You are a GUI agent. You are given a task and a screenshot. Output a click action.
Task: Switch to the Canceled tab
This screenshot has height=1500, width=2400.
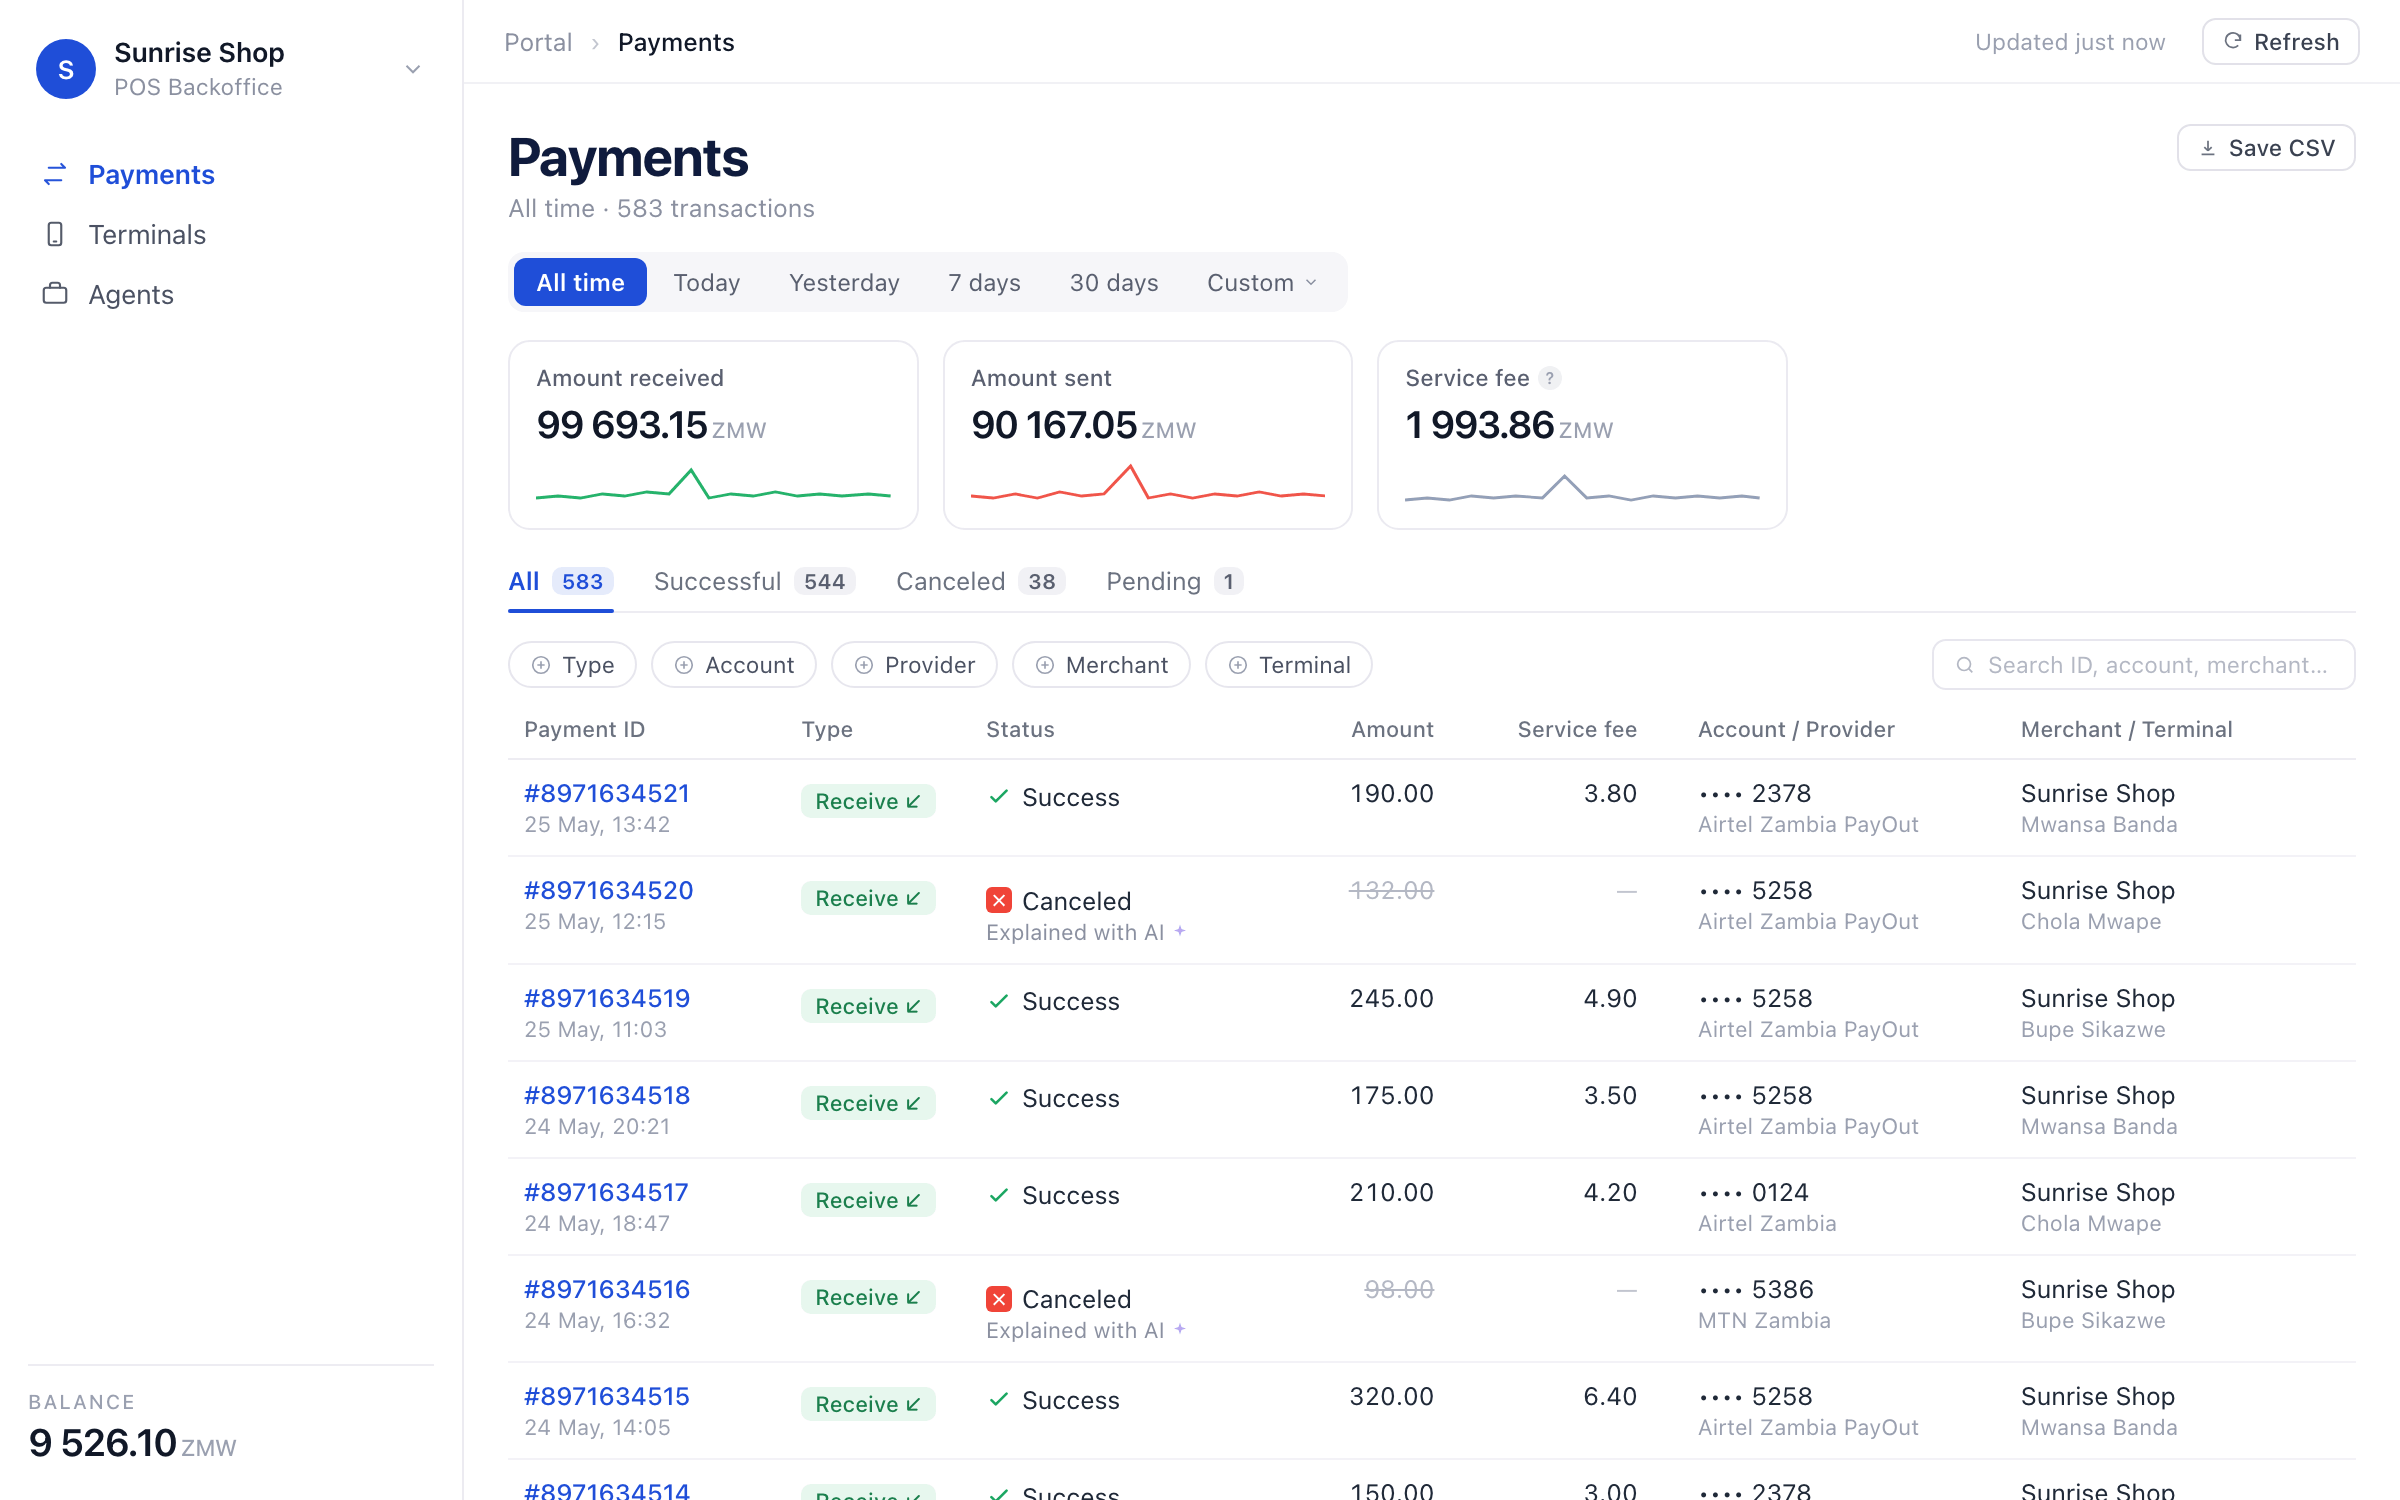point(980,582)
